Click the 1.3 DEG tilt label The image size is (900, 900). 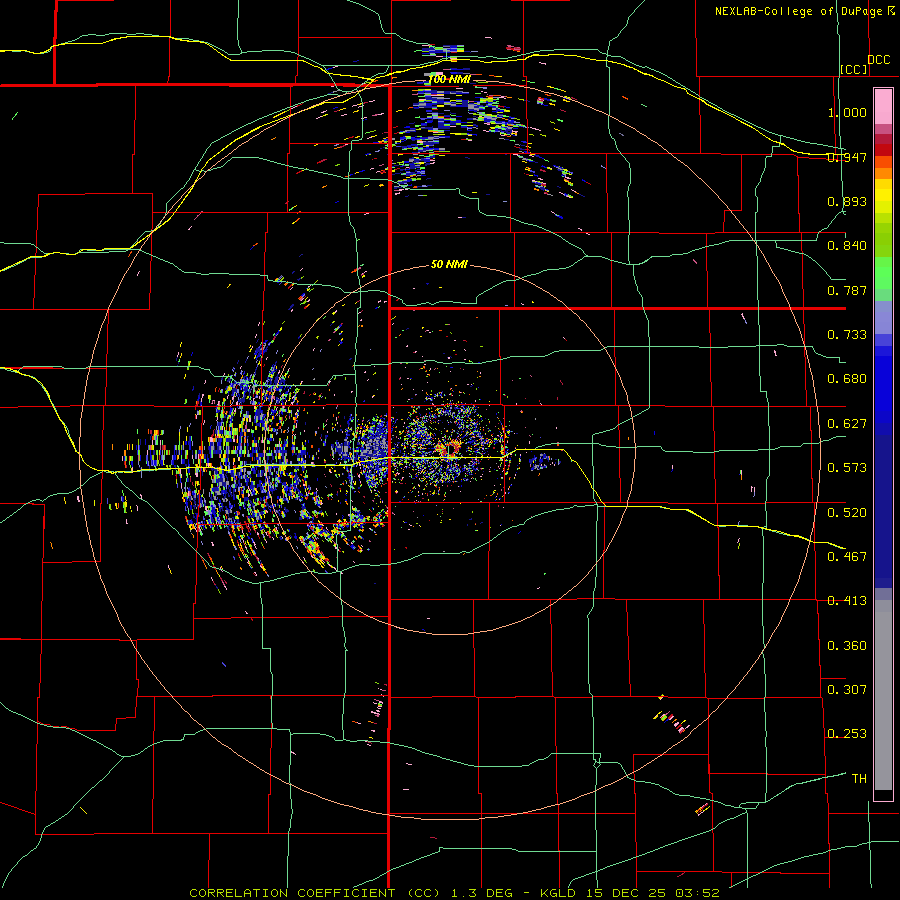pos(481,893)
